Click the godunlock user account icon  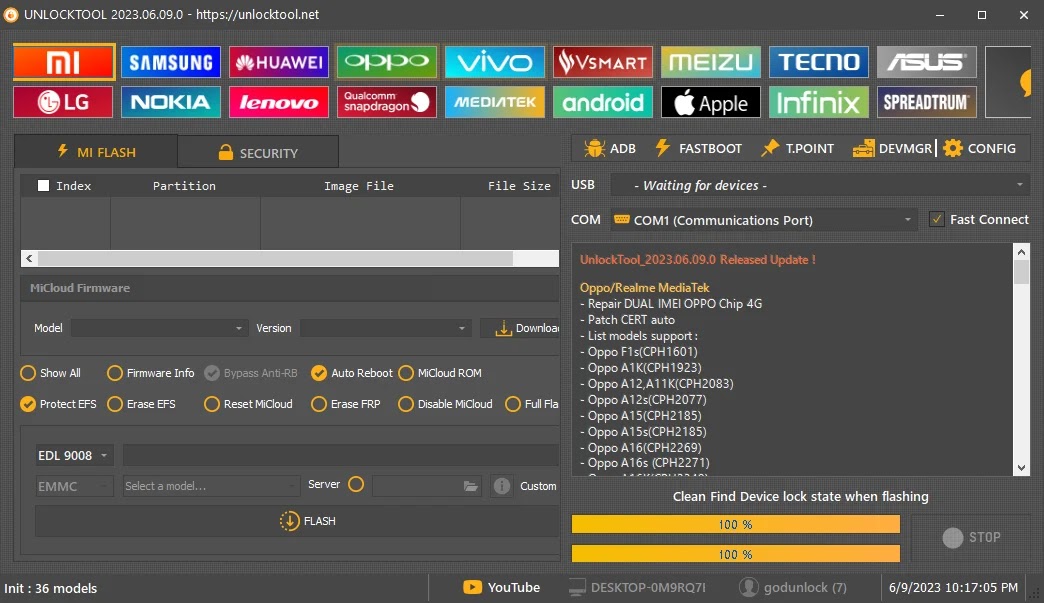coord(749,588)
